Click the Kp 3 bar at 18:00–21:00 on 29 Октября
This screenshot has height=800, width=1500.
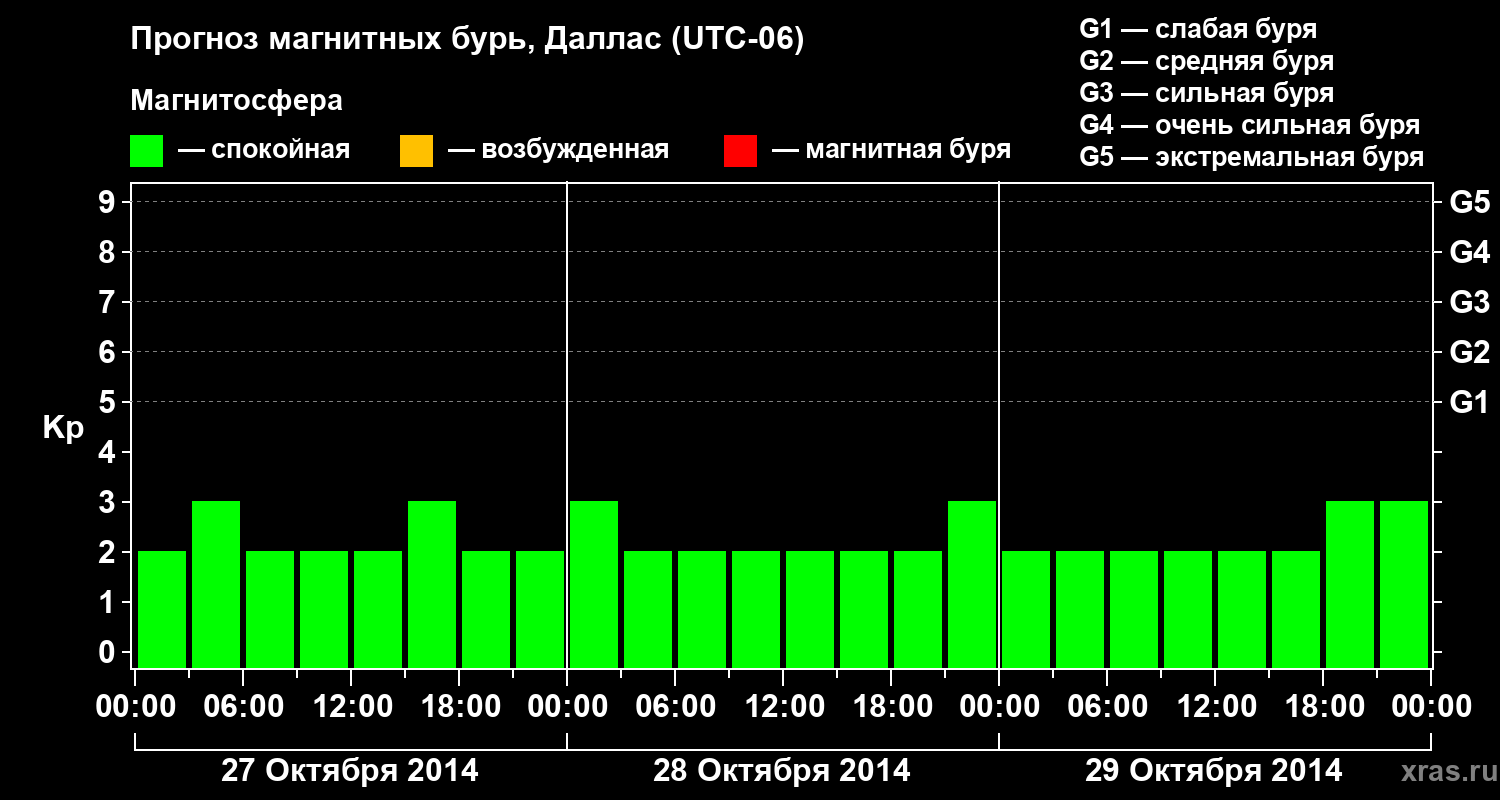click(1350, 584)
